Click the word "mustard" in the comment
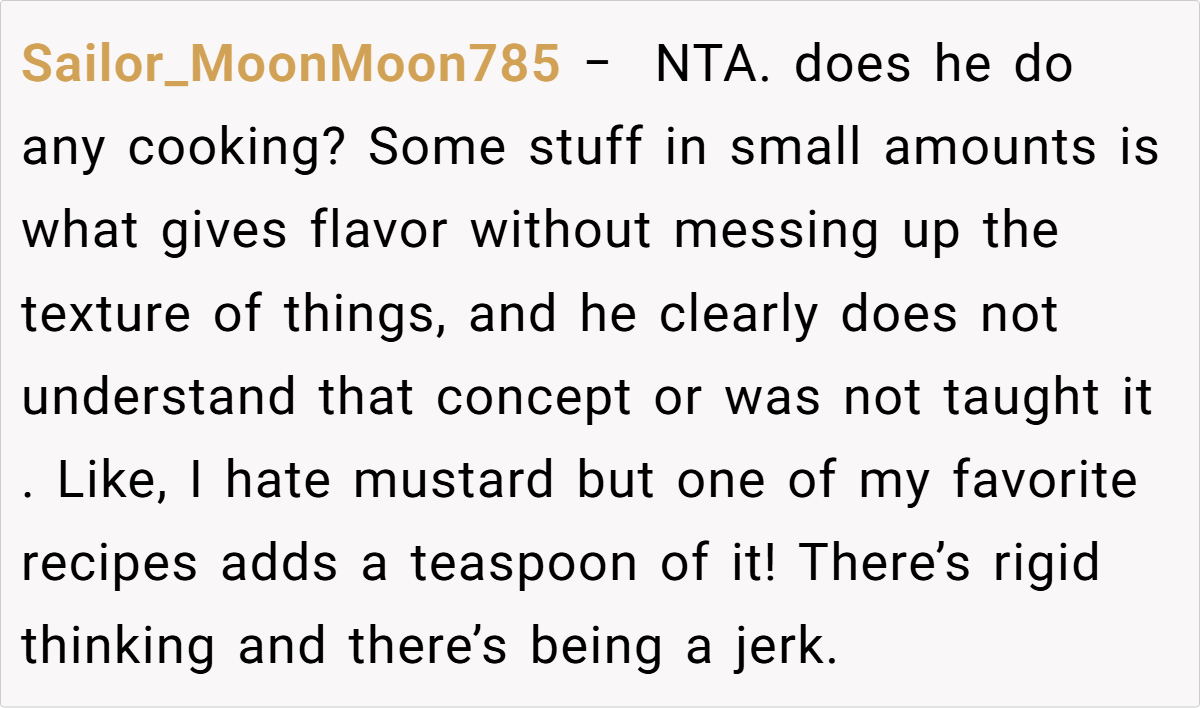The image size is (1200, 708). (453, 481)
